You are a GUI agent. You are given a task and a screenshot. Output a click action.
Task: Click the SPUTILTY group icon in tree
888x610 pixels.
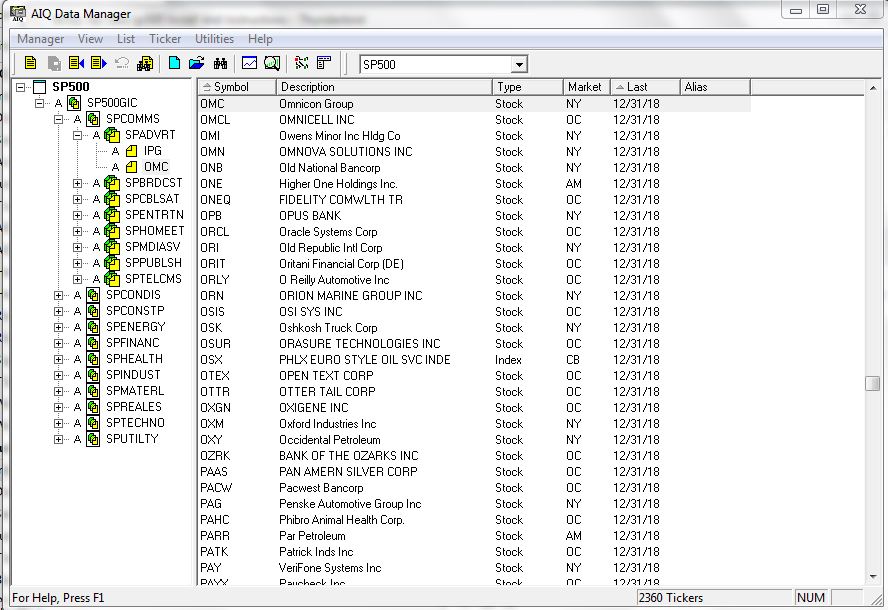(93, 439)
